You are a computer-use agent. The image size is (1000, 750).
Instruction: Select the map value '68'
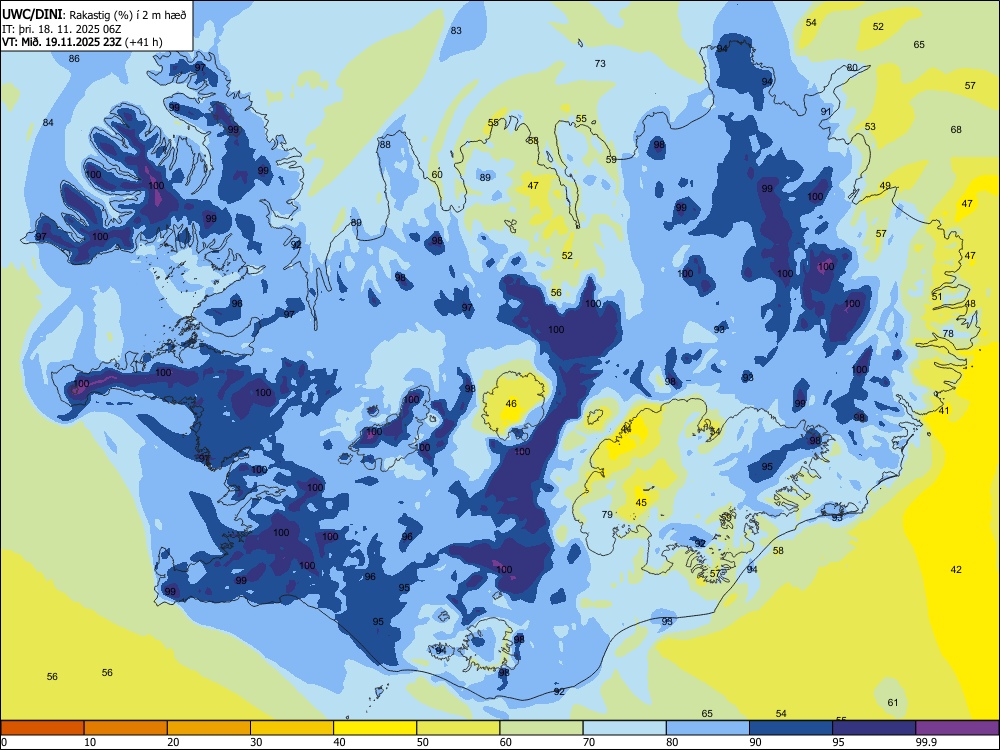point(956,129)
